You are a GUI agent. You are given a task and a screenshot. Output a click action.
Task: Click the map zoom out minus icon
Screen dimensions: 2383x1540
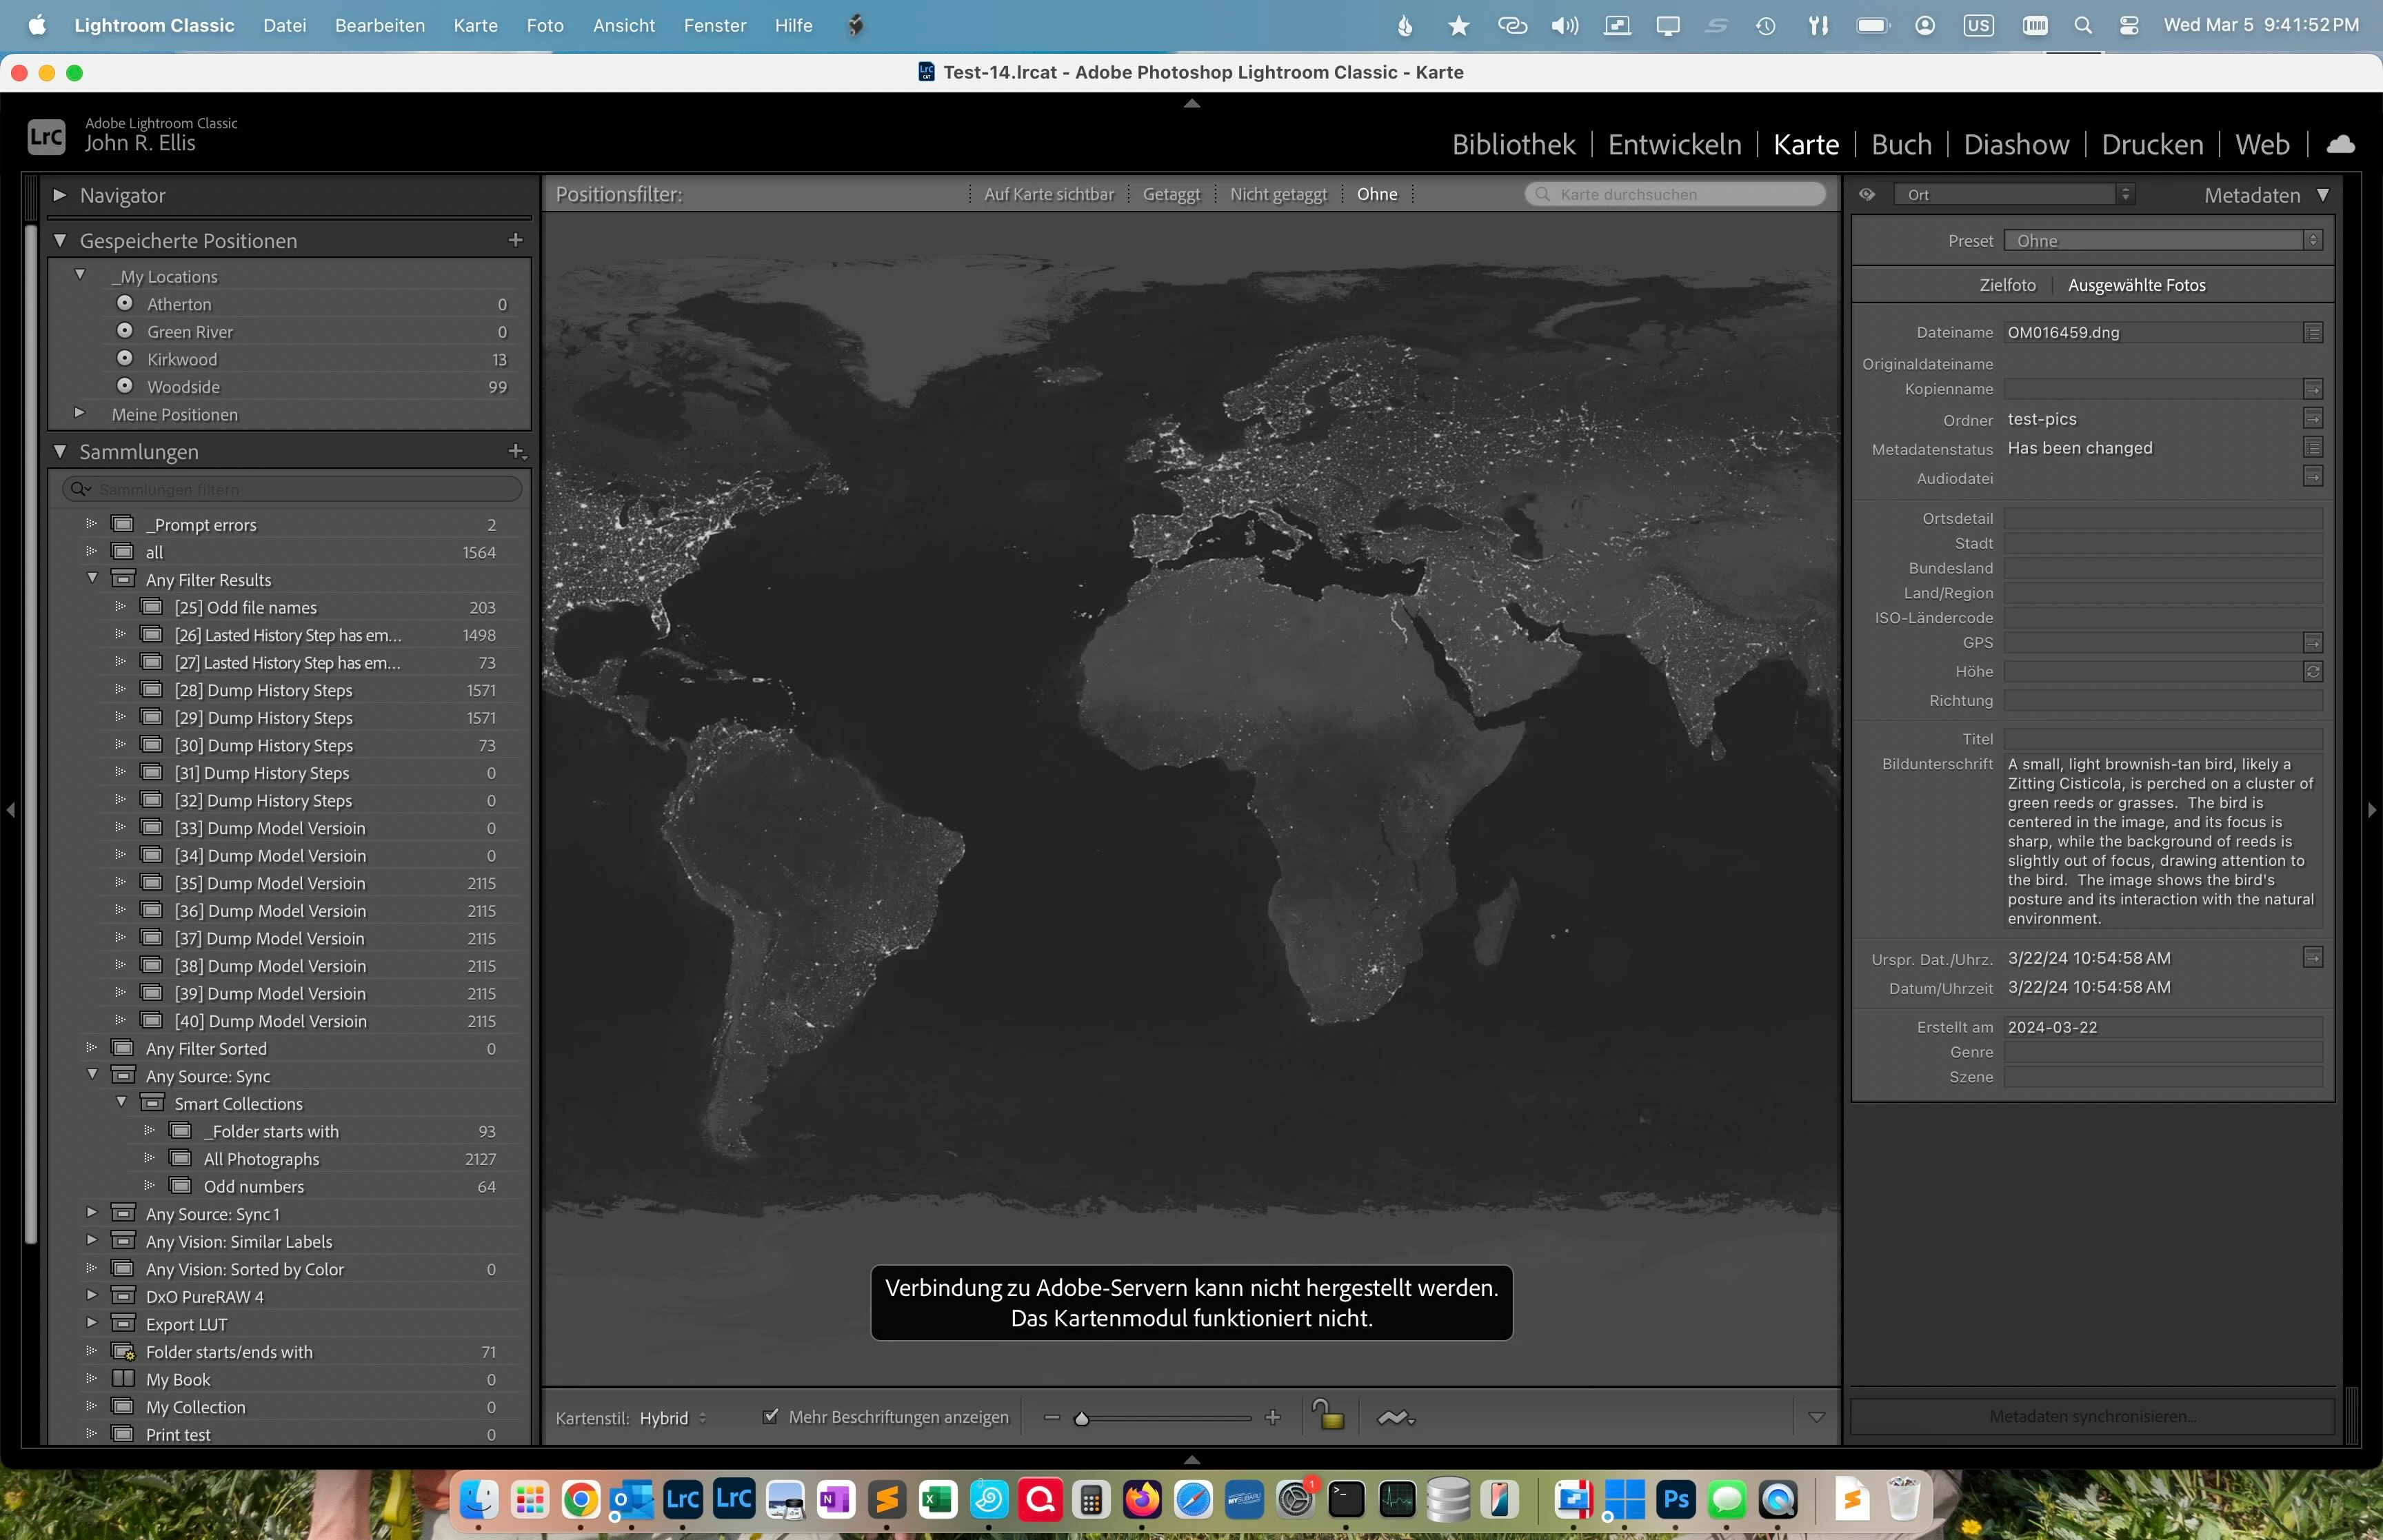pyautogui.click(x=1051, y=1418)
